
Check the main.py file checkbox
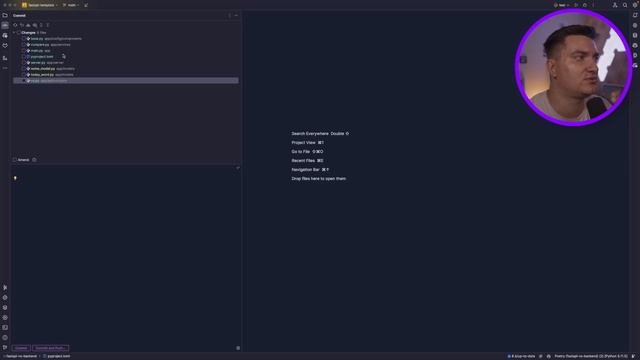pyautogui.click(x=24, y=51)
